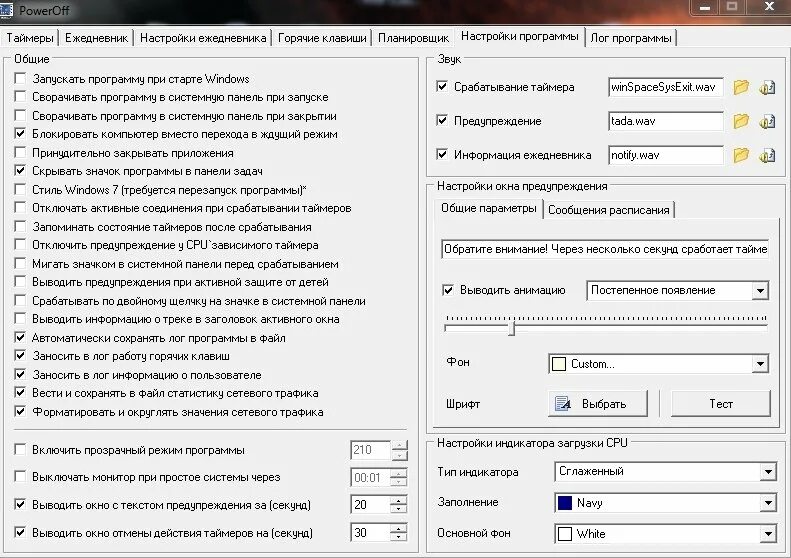Switch to Ежедневник tab
The width and height of the screenshot is (791, 558).
[96, 38]
